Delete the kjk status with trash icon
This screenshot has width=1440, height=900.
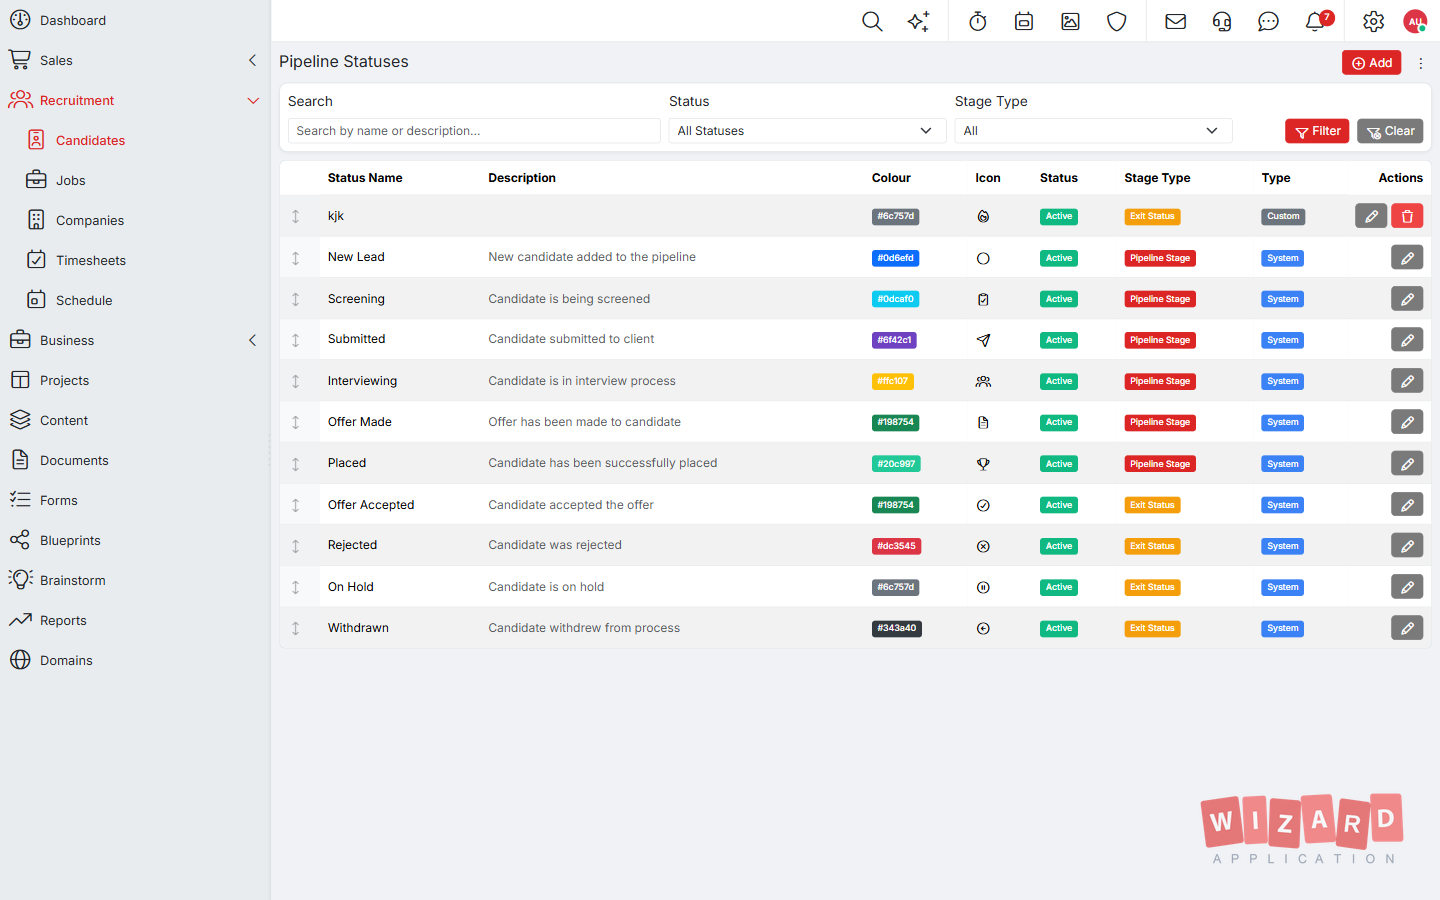point(1407,216)
